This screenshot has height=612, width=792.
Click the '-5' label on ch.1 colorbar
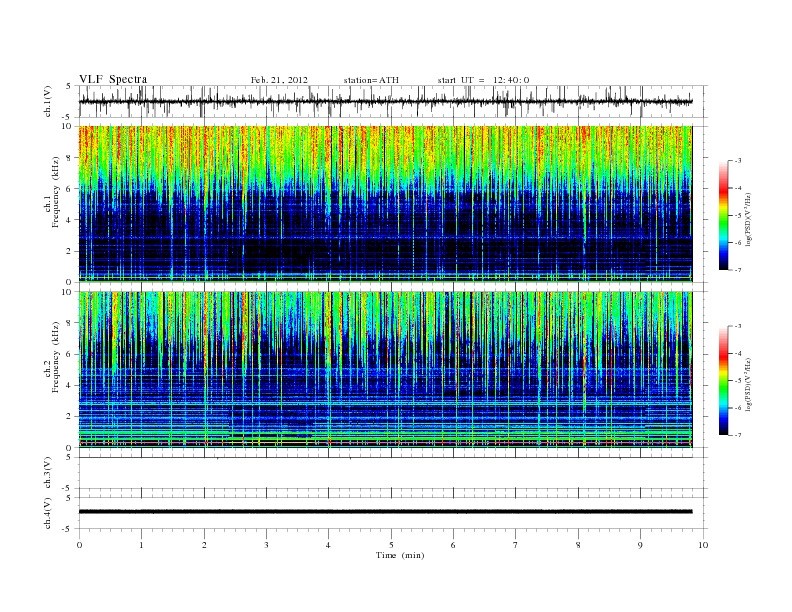(738, 215)
